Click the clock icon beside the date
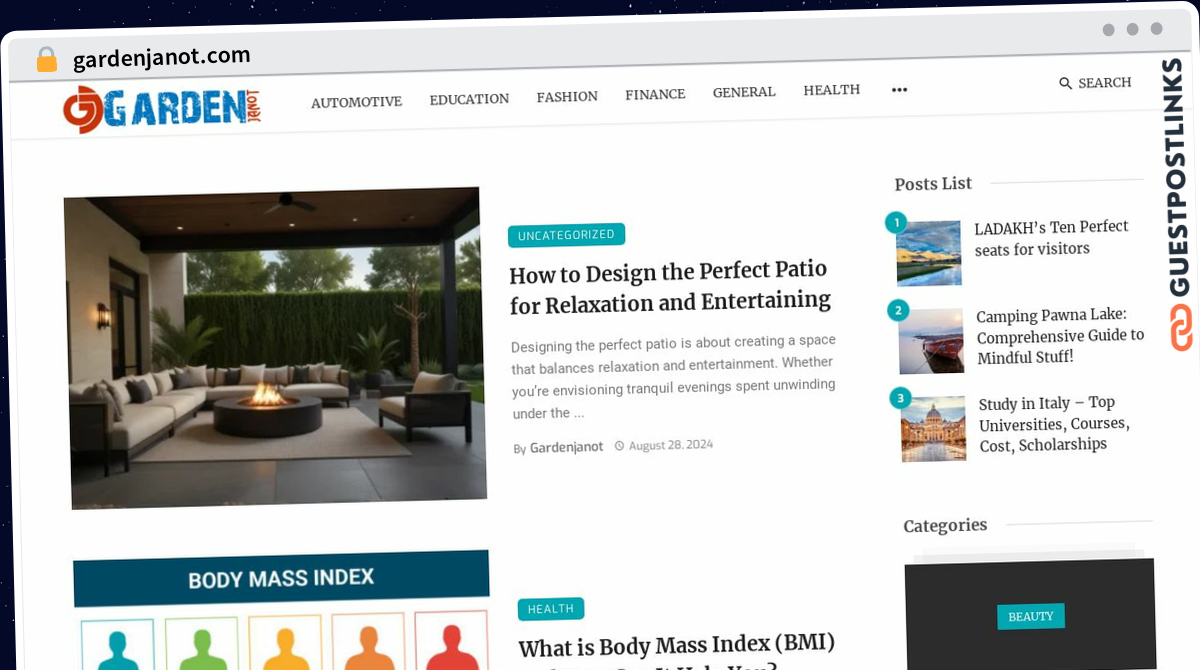The image size is (1200, 670). [x=619, y=446]
